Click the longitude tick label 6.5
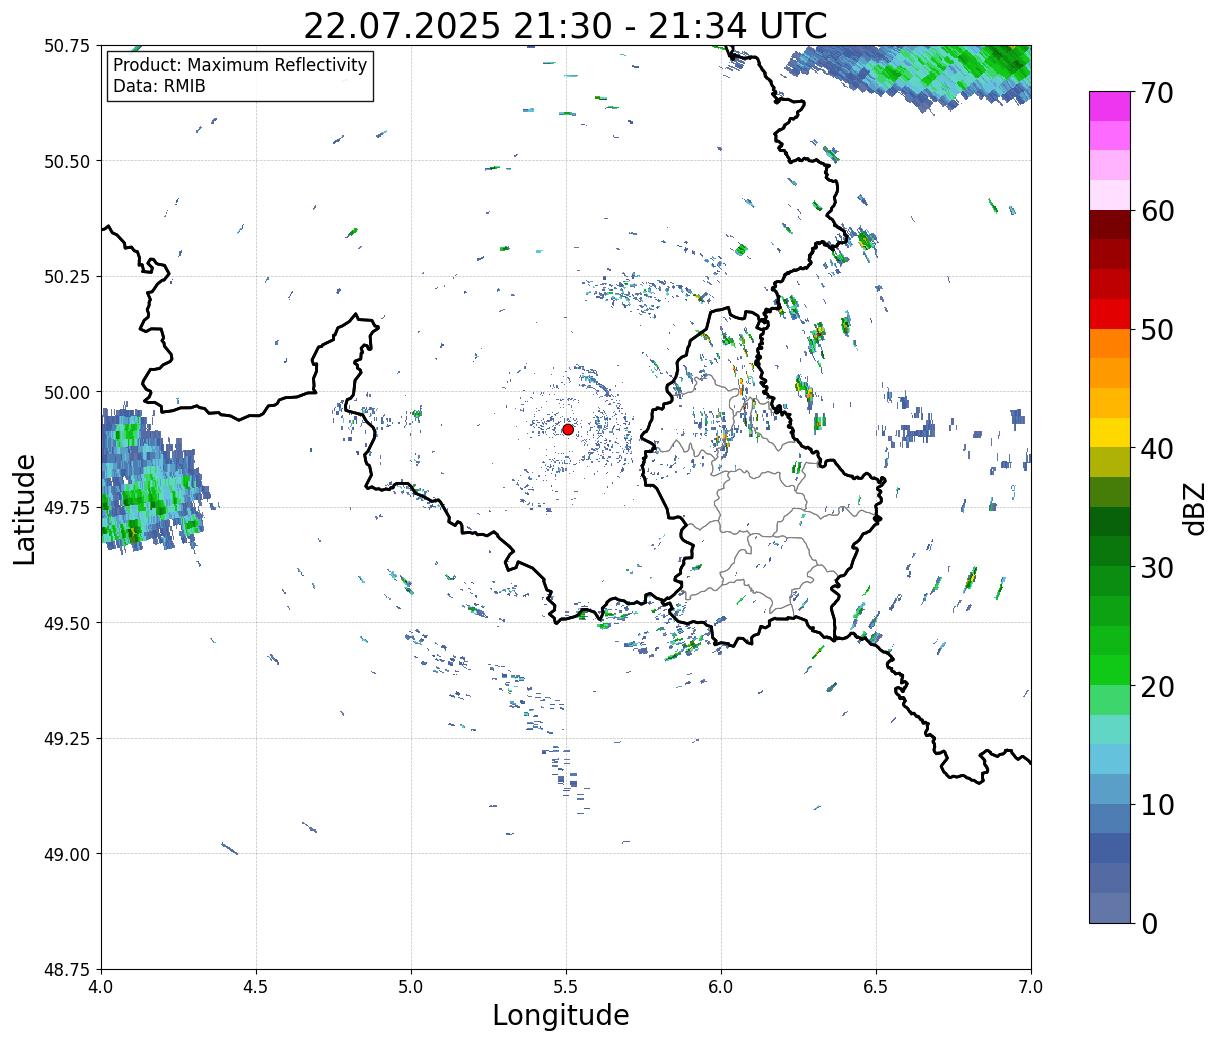 pyautogui.click(x=876, y=987)
